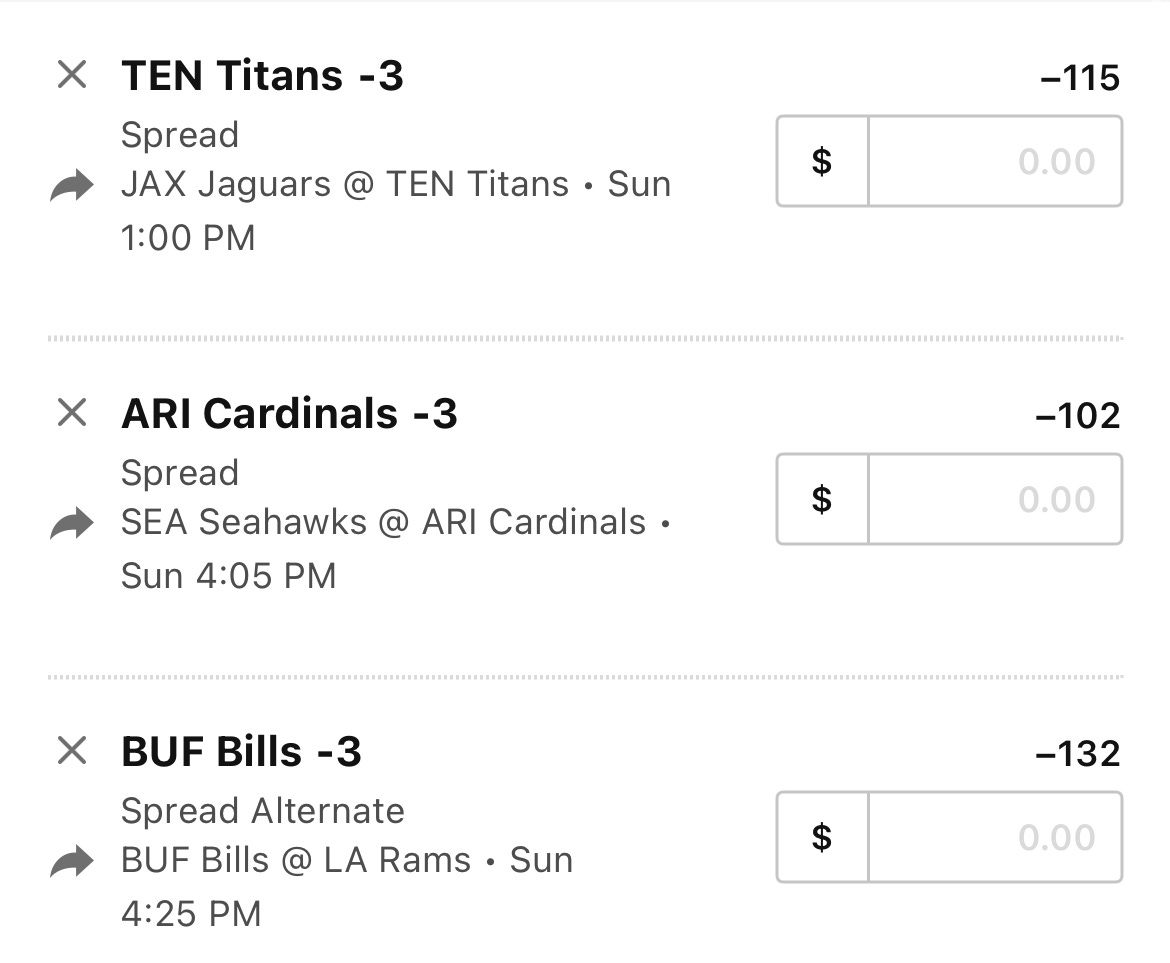This screenshot has width=1170, height=963.
Task: Click the -115 odds for Titans
Action: click(x=1080, y=78)
